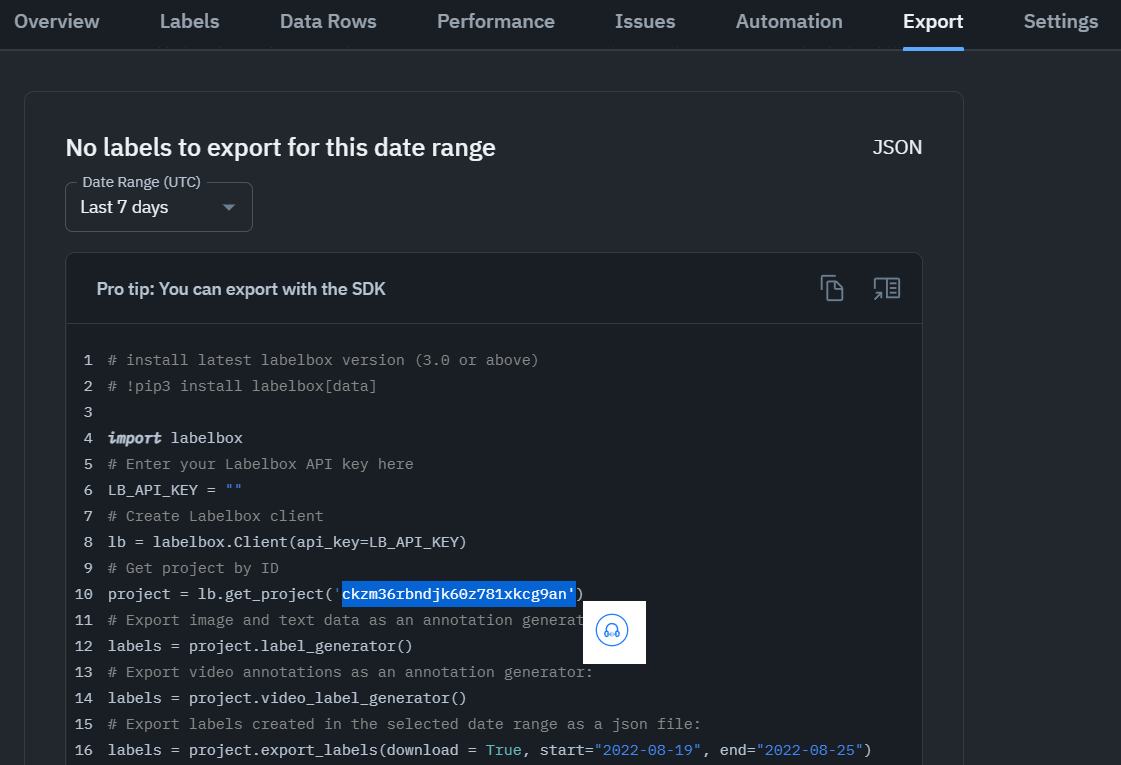Image resolution: width=1121 pixels, height=765 pixels.
Task: Select the JSON export format
Action: pyautogui.click(x=897, y=147)
